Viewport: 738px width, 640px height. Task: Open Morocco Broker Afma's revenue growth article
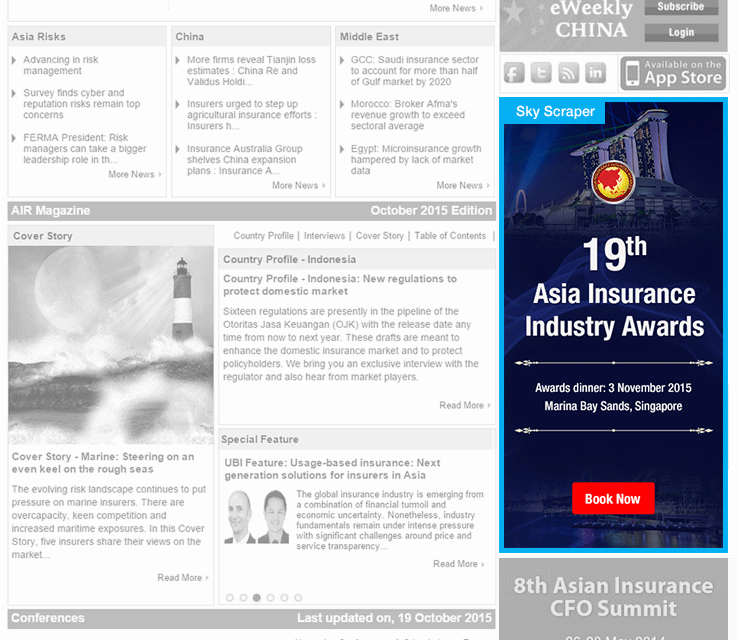(x=408, y=115)
